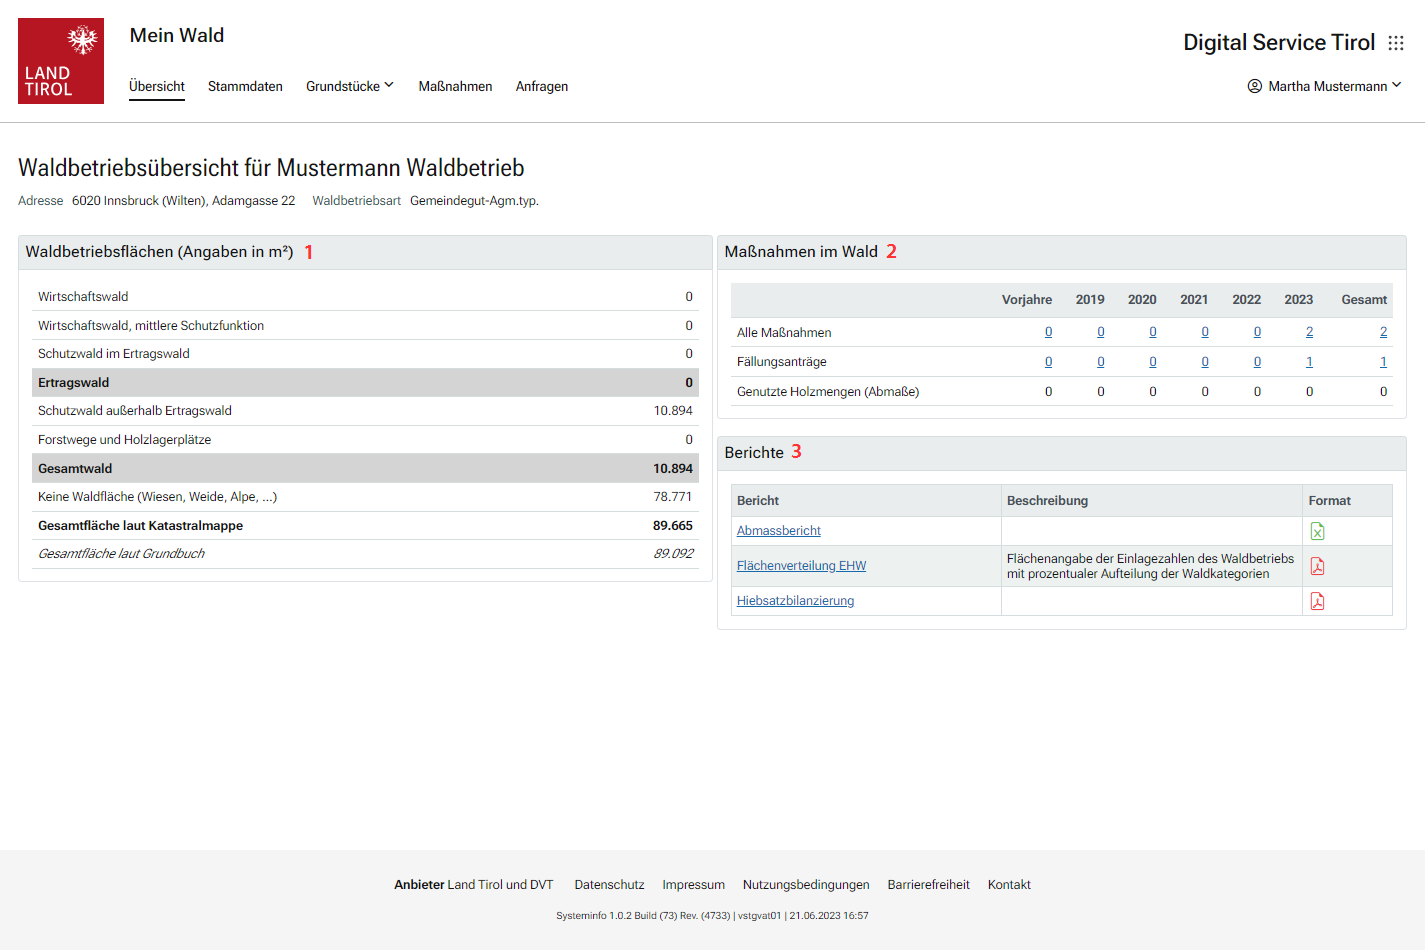Click the Gesamtwald summary row
The image size is (1425, 950).
(365, 468)
